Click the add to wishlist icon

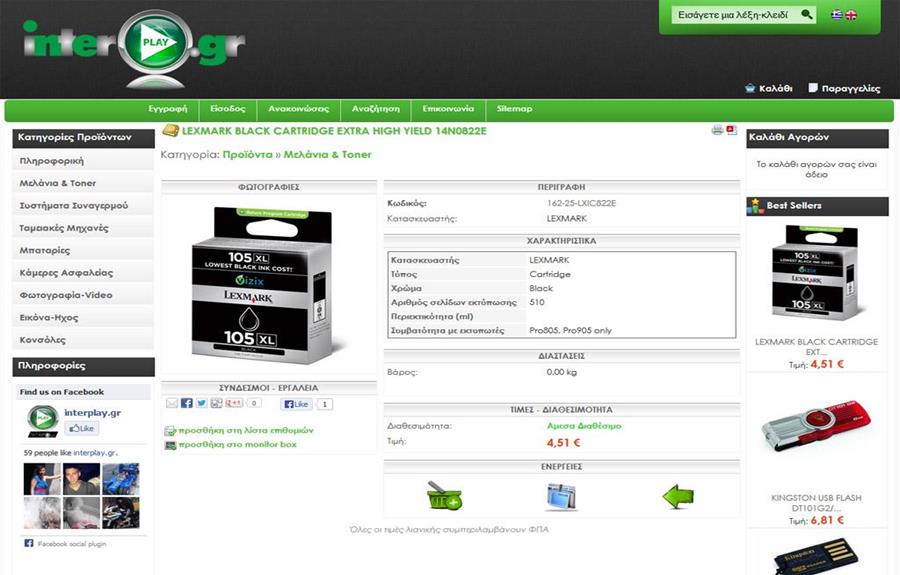pos(170,431)
